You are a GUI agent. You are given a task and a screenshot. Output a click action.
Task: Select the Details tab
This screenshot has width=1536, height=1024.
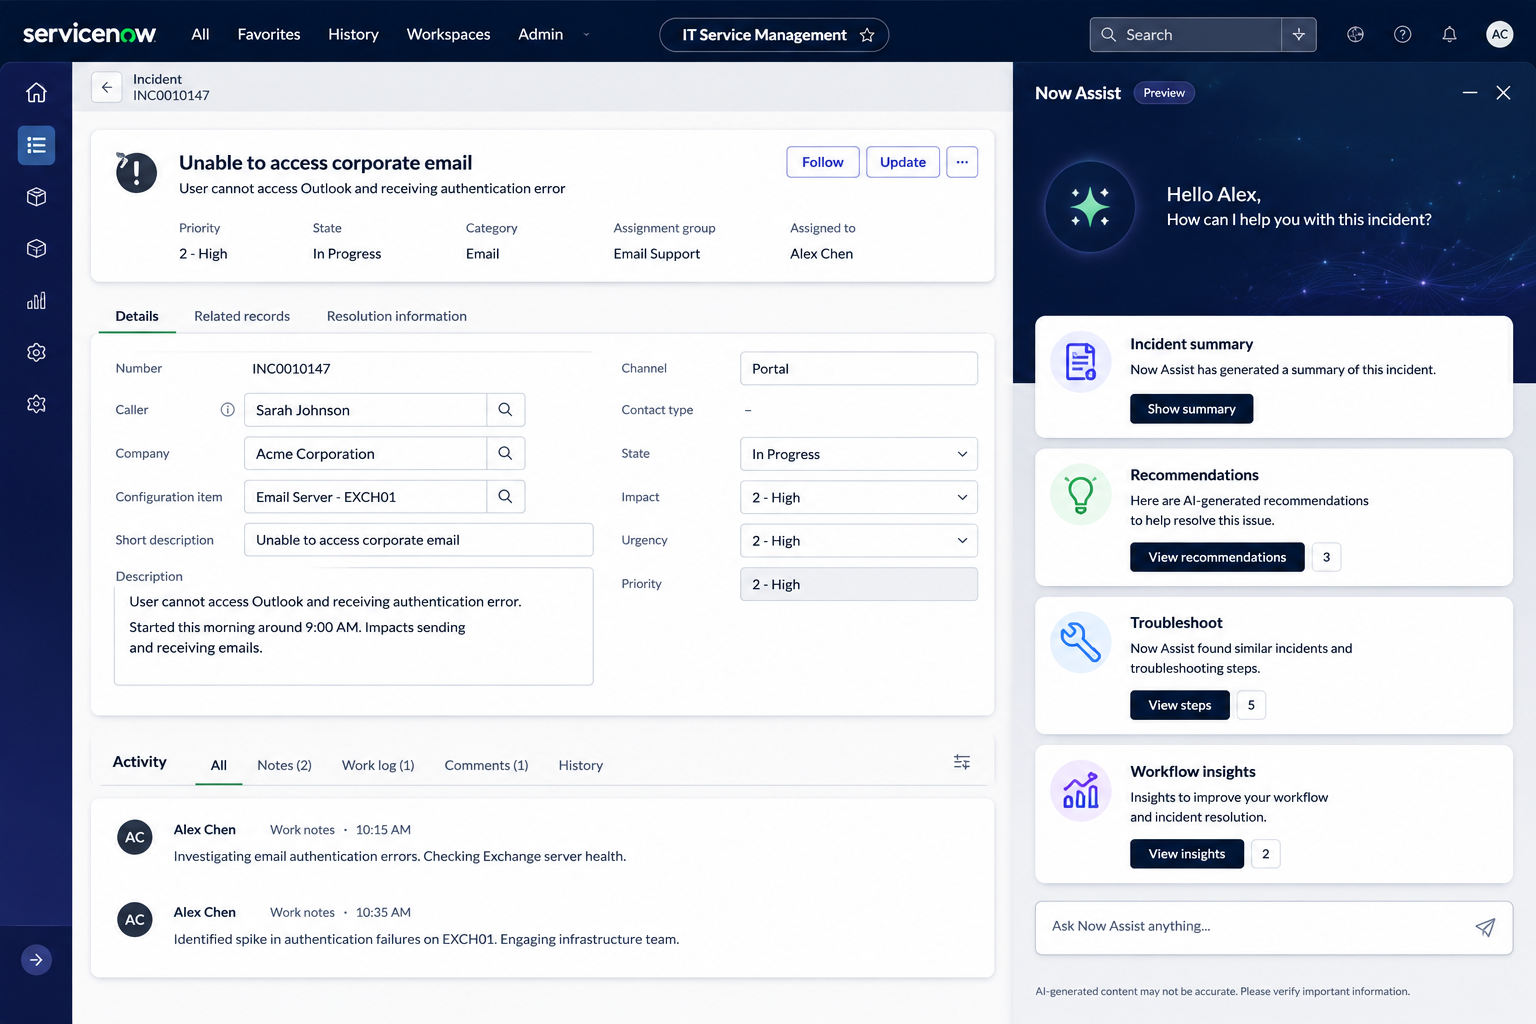[x=137, y=316]
